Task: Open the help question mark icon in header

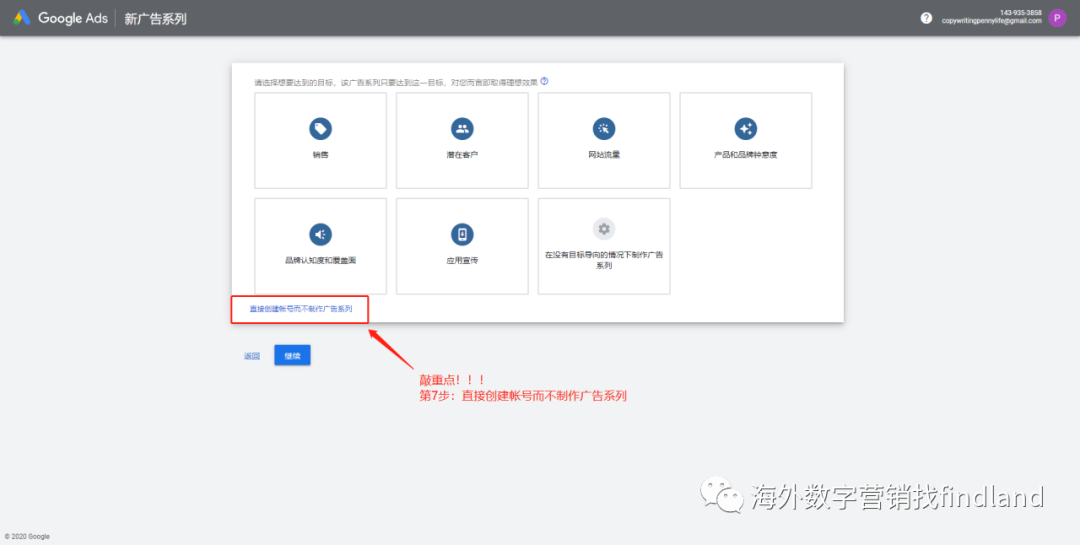Action: coord(926,18)
